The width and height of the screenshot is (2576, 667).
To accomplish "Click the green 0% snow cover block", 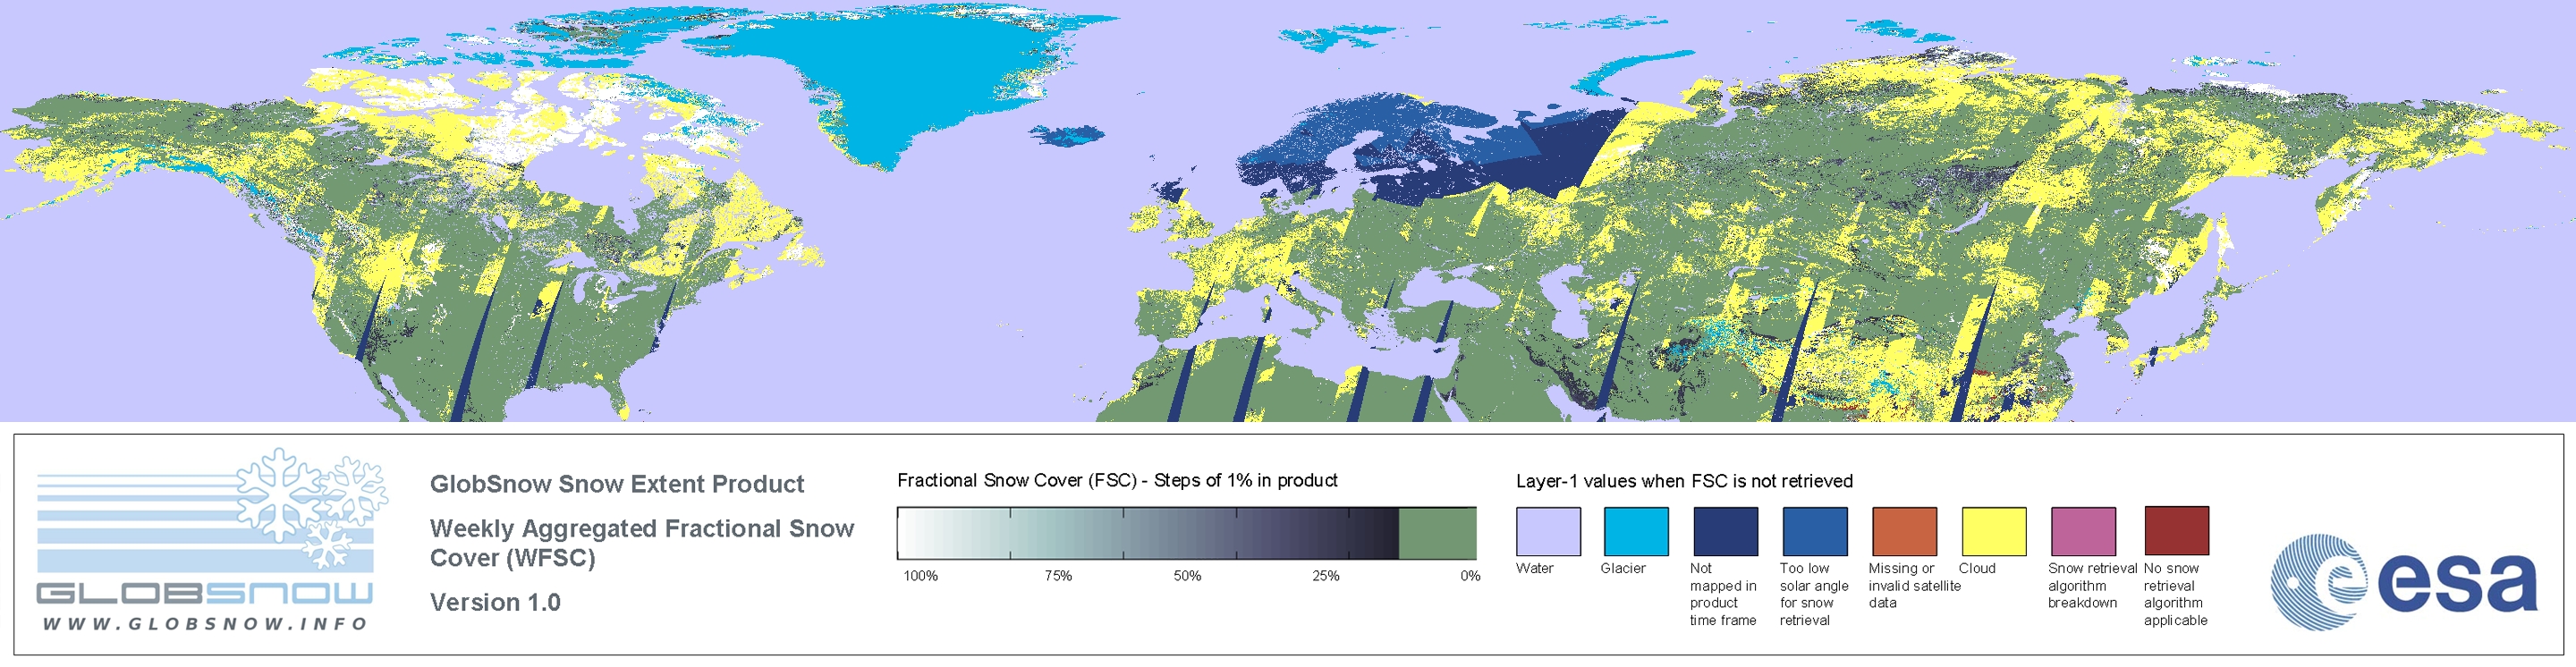I will coord(1437,533).
